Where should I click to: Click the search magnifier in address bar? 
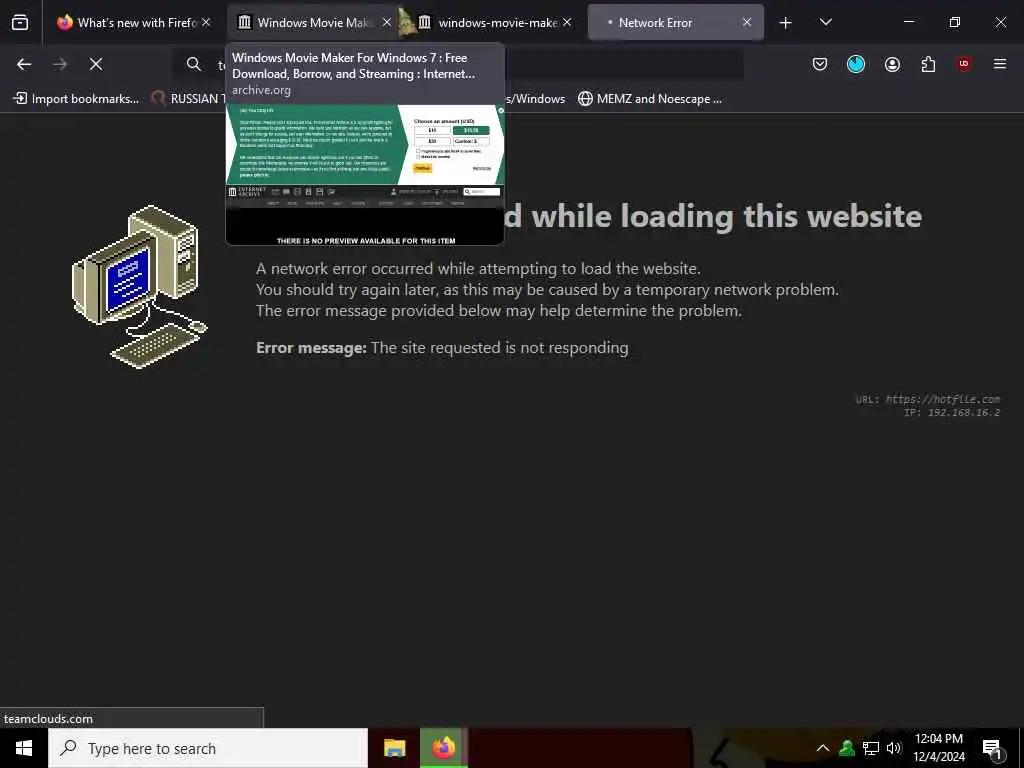click(x=193, y=64)
